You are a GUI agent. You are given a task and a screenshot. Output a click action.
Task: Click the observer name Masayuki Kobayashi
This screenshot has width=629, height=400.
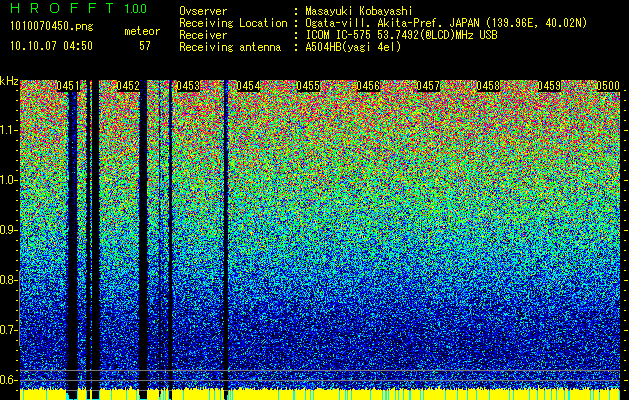click(359, 12)
